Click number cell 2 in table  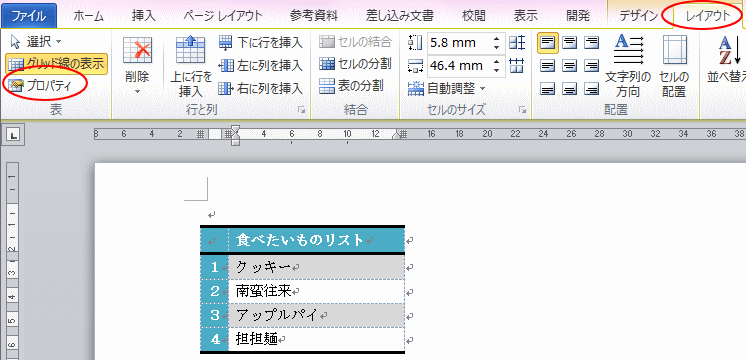pyautogui.click(x=215, y=292)
